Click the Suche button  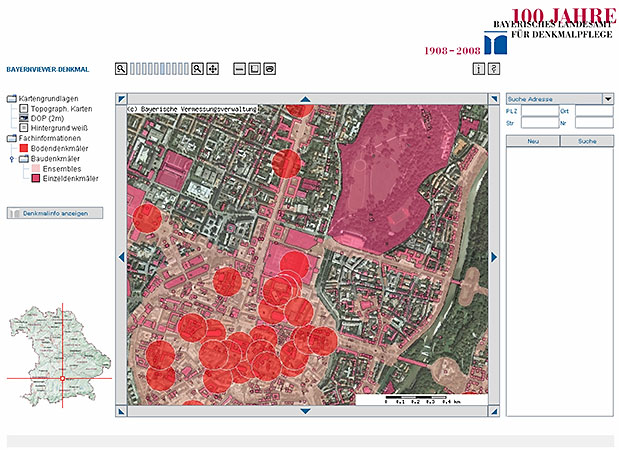coord(587,142)
